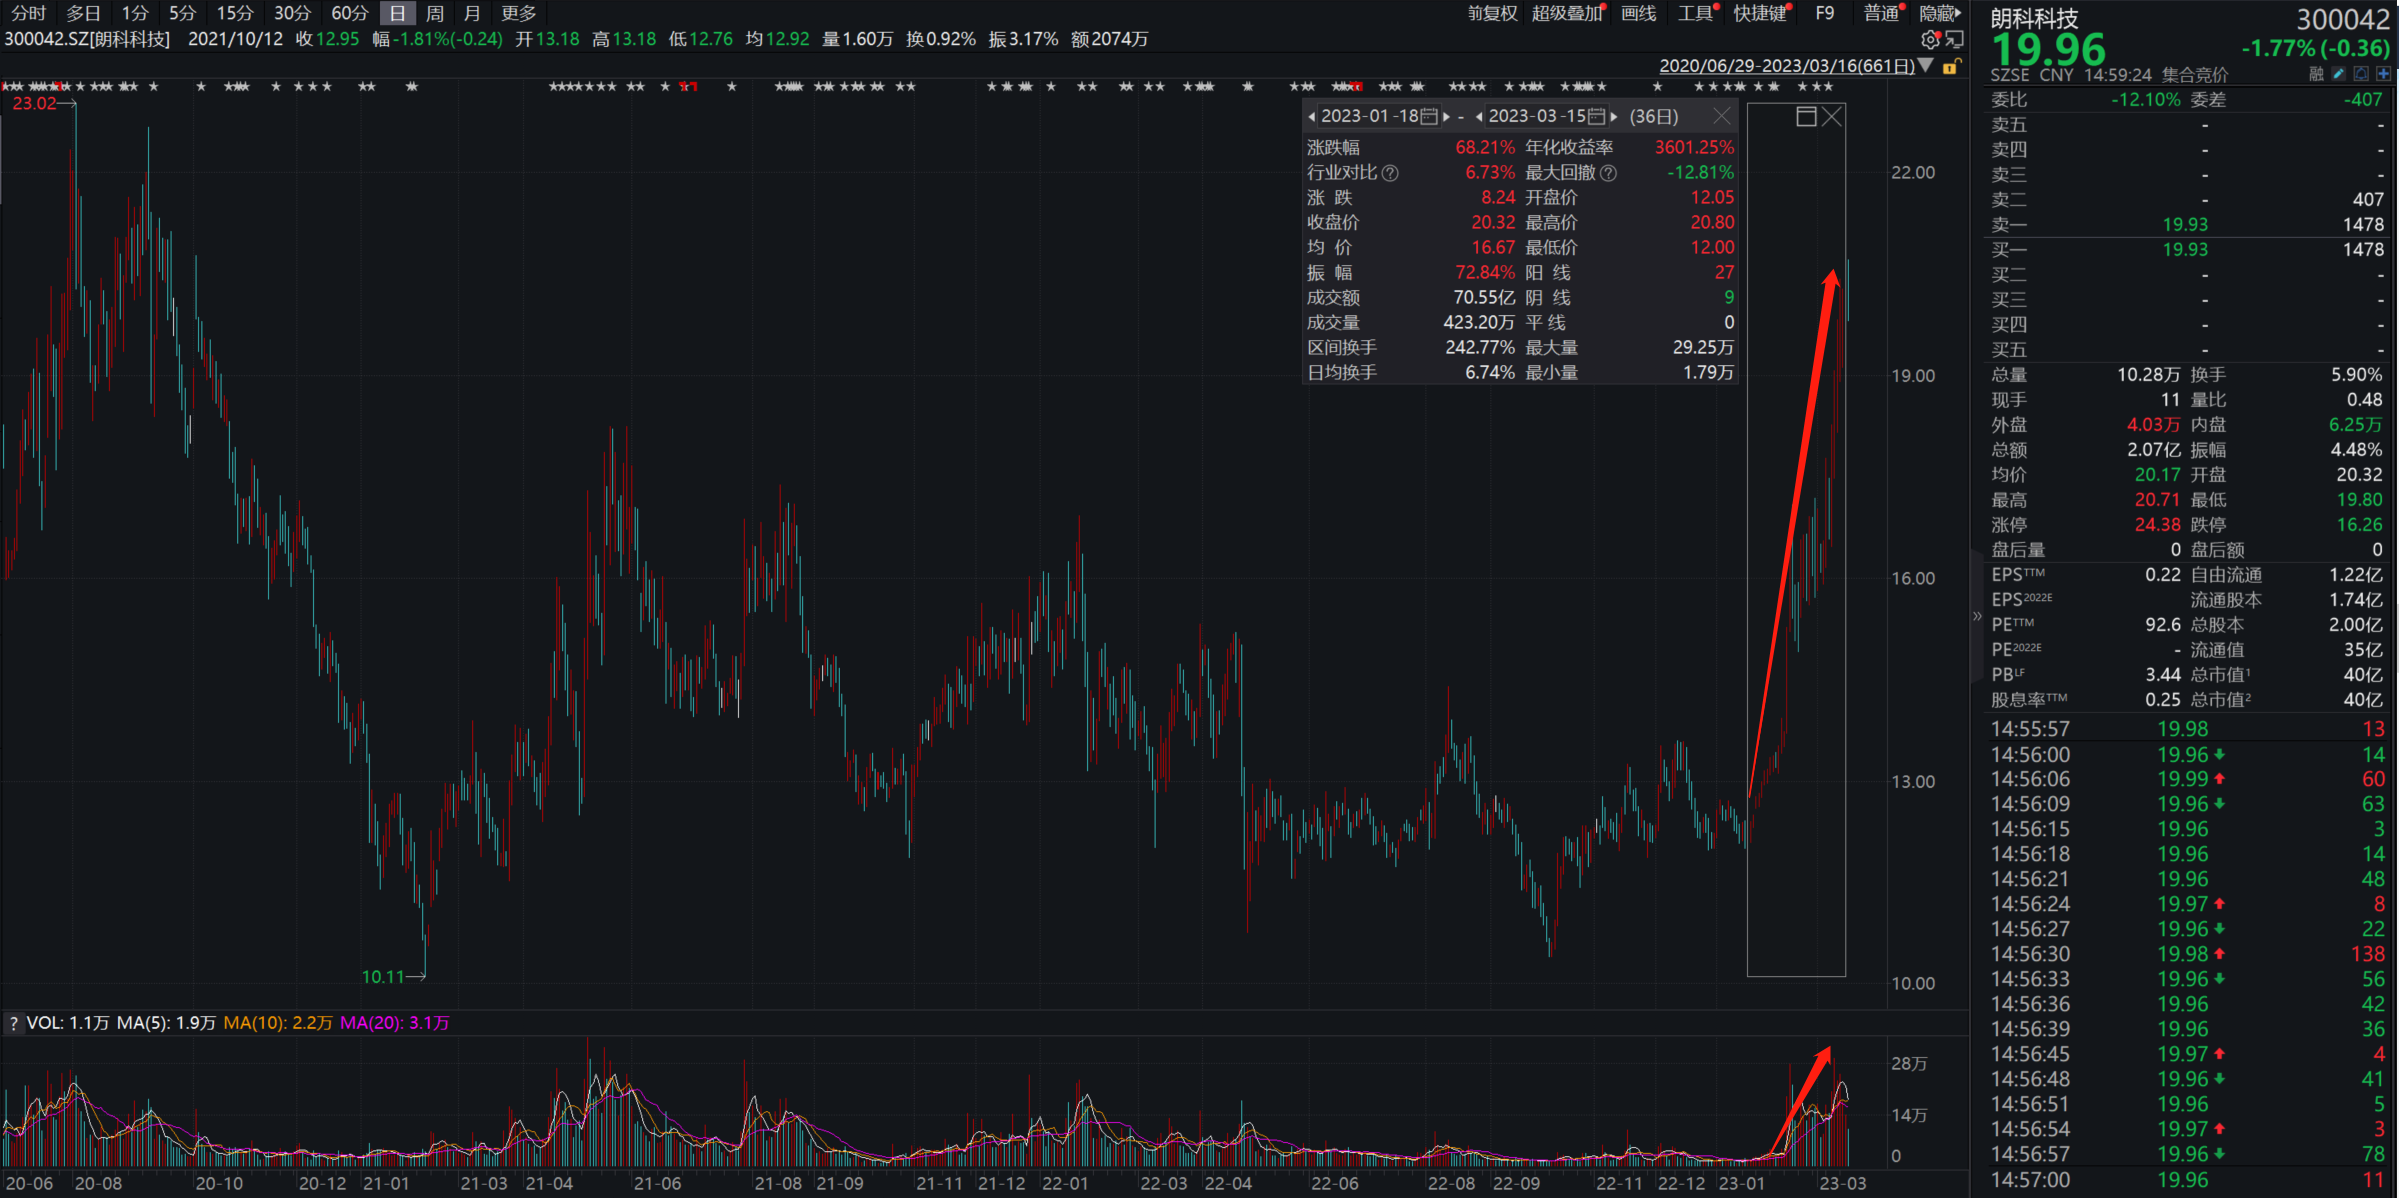Advance start date with right arrow
Screen dimensions: 2399x1198
point(1447,117)
